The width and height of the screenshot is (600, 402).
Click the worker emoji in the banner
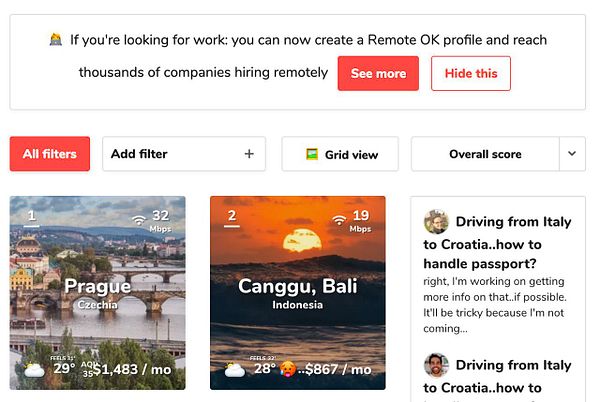pyautogui.click(x=56, y=39)
